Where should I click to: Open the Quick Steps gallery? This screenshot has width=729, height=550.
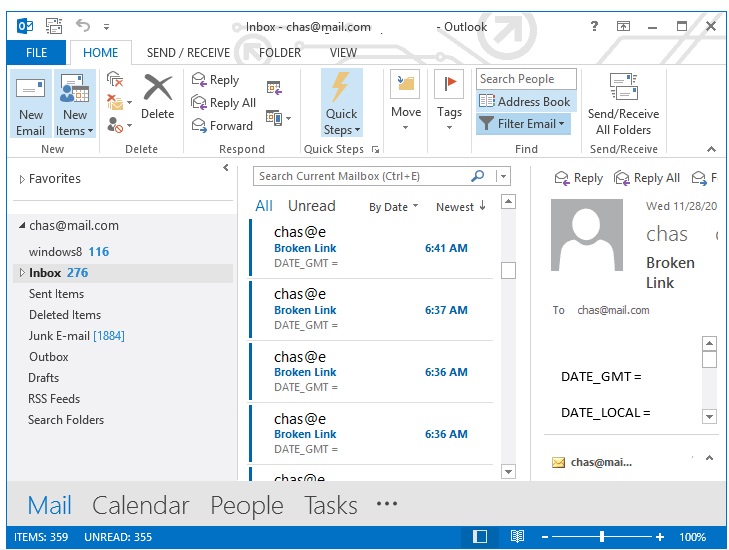click(x=342, y=103)
